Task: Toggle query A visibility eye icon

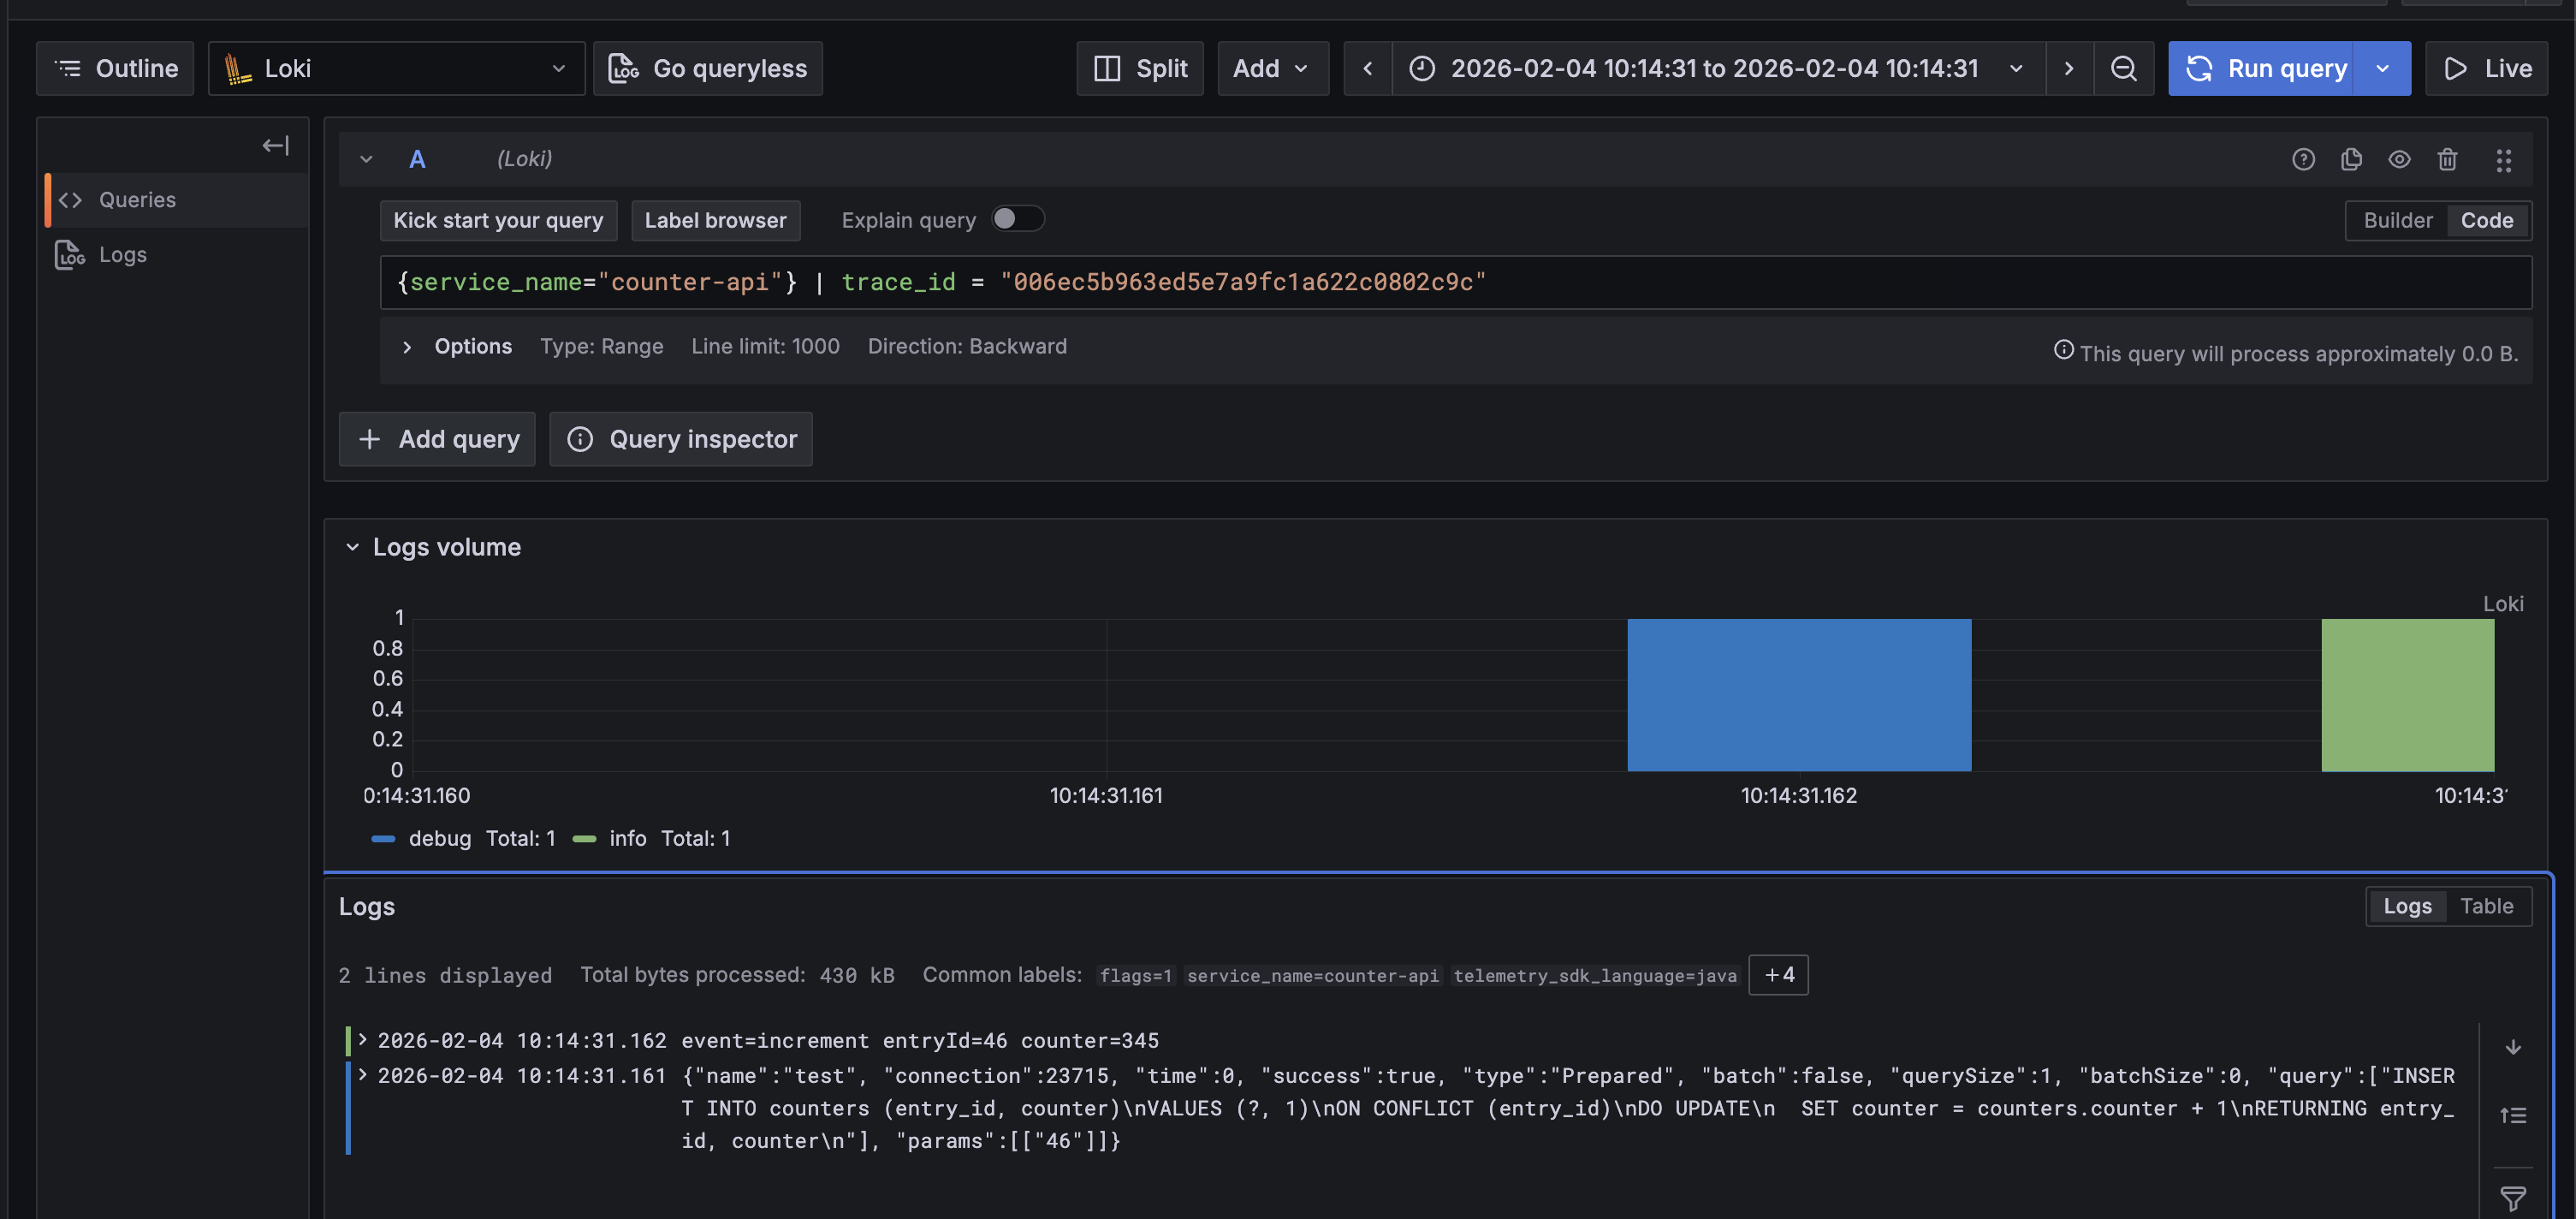Action: pos(2399,159)
